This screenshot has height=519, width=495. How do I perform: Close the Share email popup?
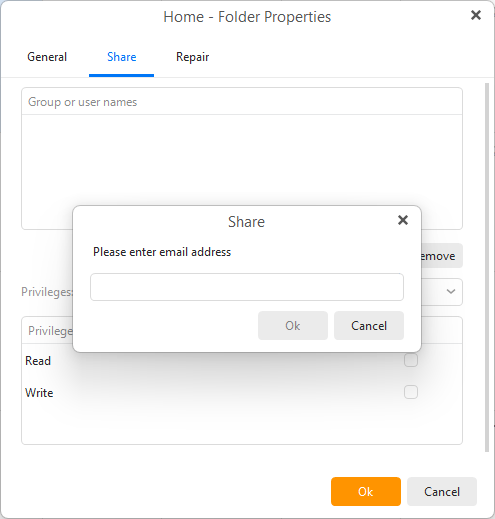[403, 220]
